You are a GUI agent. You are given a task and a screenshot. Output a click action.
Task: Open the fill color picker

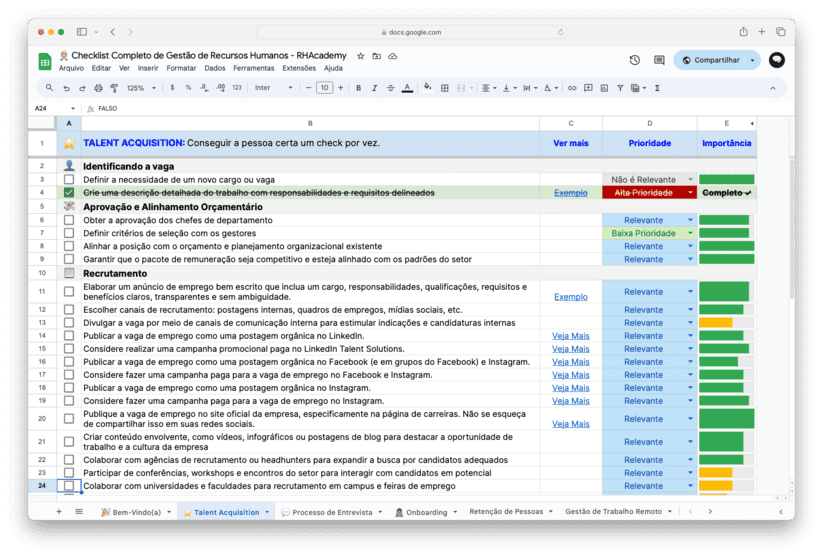coord(428,88)
